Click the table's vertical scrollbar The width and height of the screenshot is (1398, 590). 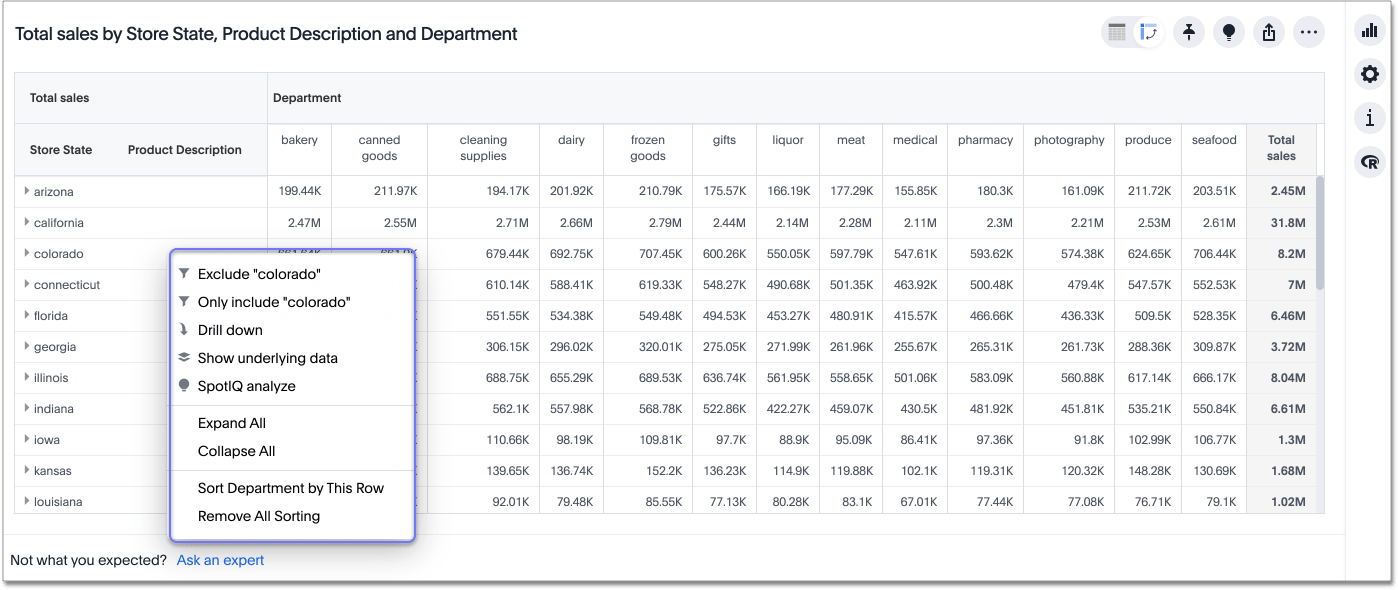tap(1319, 232)
